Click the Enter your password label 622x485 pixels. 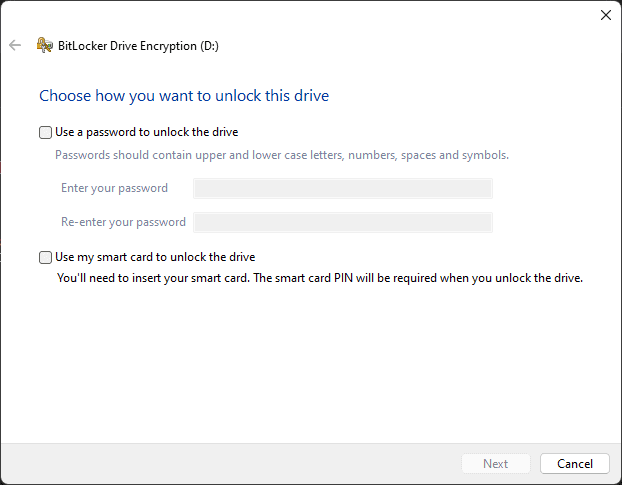114,188
